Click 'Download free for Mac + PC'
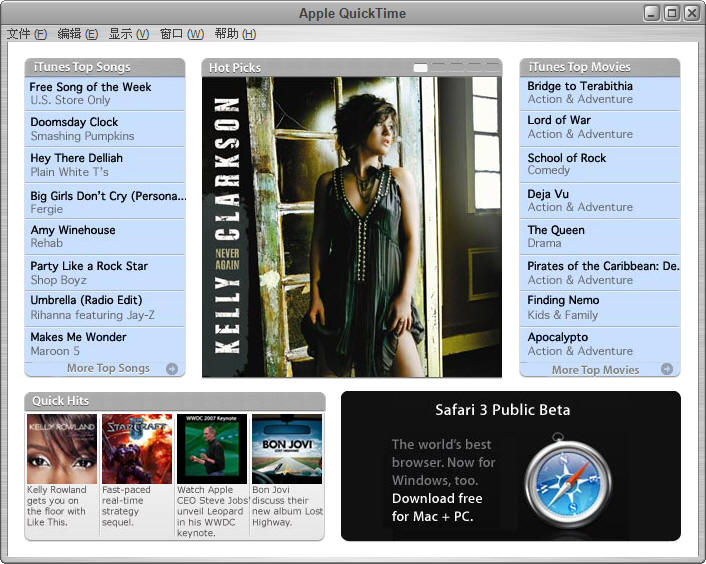This screenshot has height=564, width=706. [x=437, y=507]
